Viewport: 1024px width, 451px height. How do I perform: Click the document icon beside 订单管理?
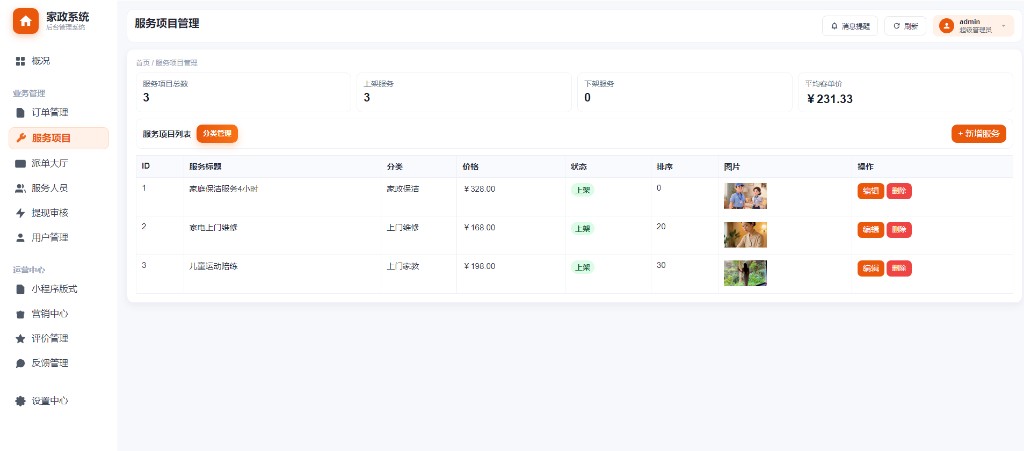point(20,112)
